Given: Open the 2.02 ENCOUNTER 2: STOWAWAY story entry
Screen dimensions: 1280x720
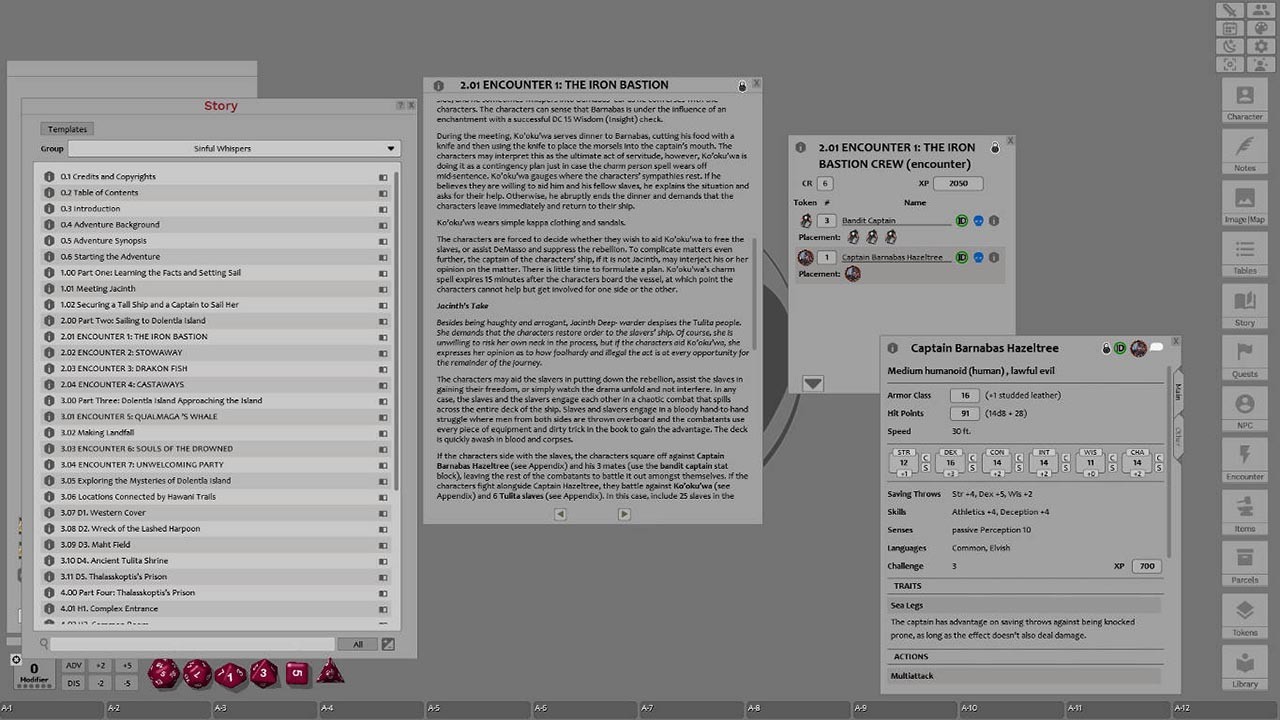Looking at the screenshot, I should (120, 352).
